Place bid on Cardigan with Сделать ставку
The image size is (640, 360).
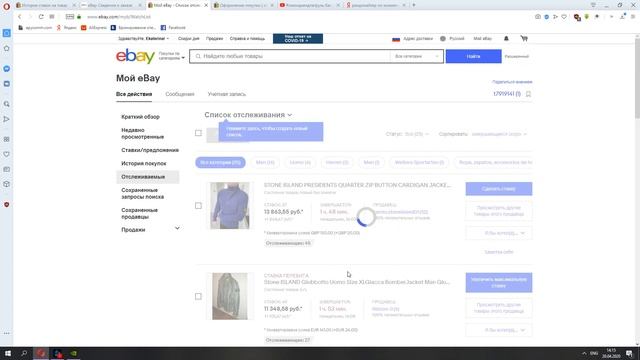(x=499, y=189)
